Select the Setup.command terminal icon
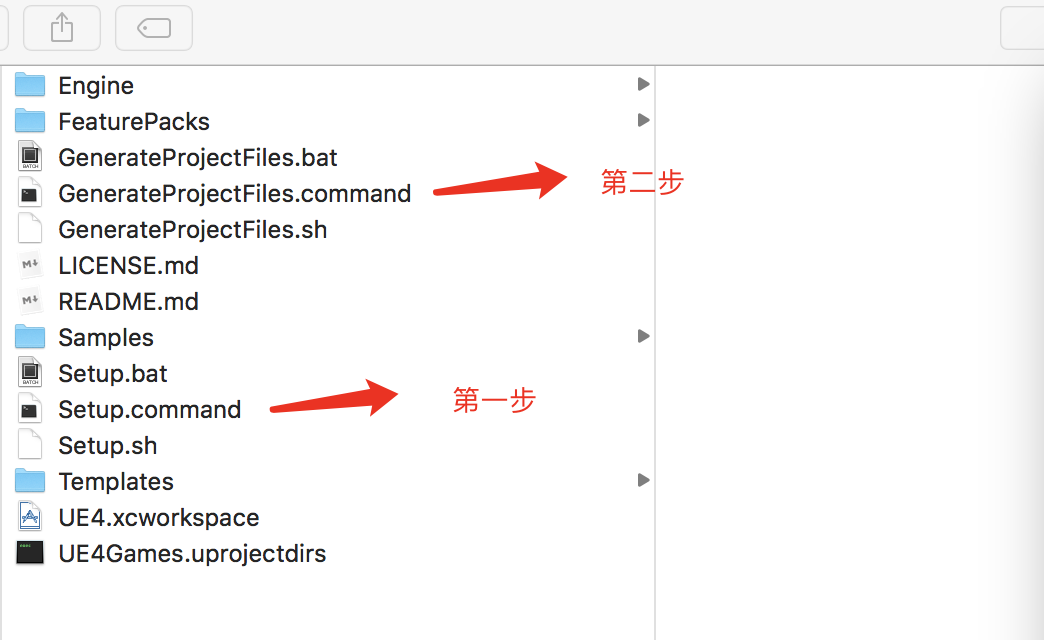The width and height of the screenshot is (1044, 640). [30, 409]
